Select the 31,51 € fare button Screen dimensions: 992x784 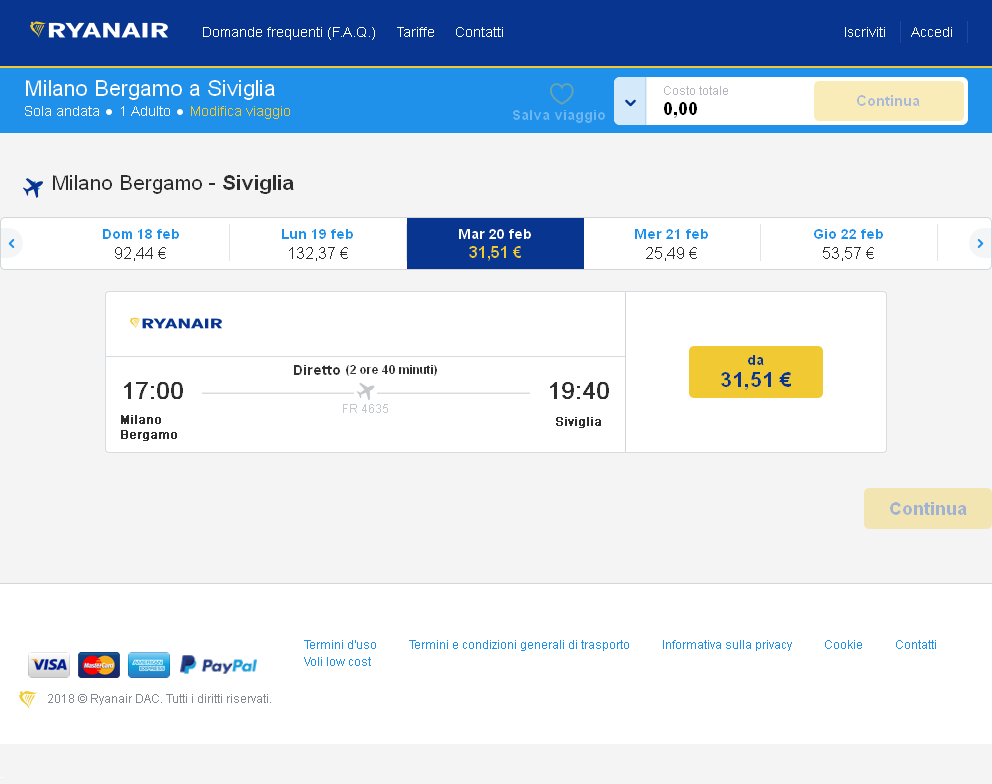point(755,372)
